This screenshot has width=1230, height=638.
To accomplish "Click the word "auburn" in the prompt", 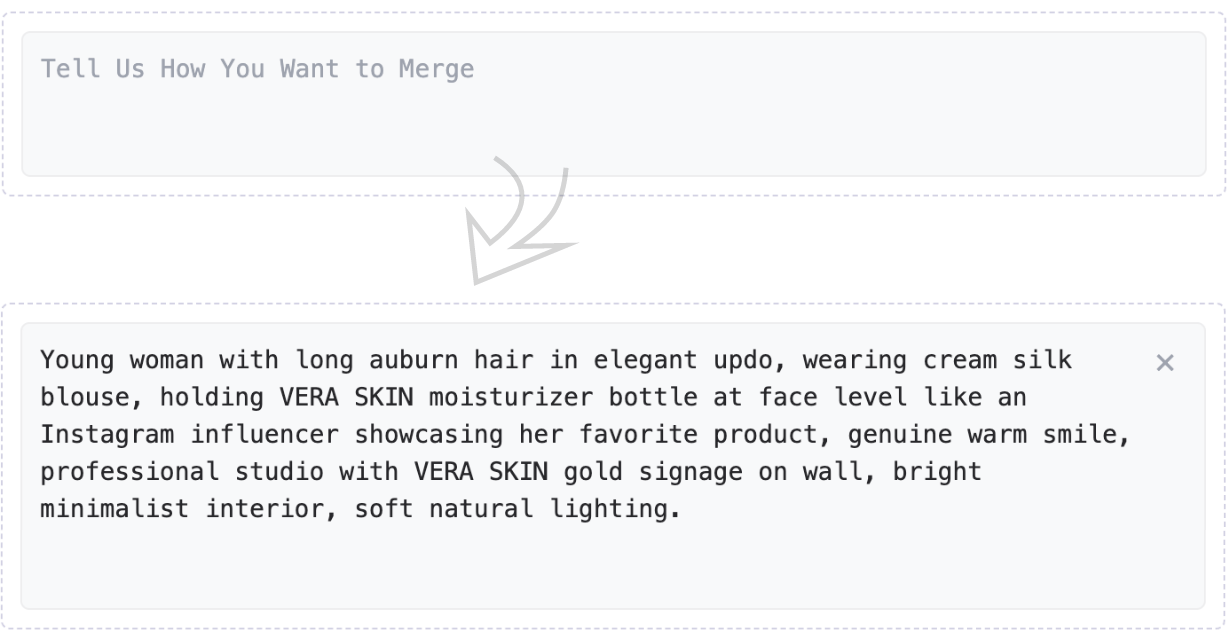I will 414,360.
